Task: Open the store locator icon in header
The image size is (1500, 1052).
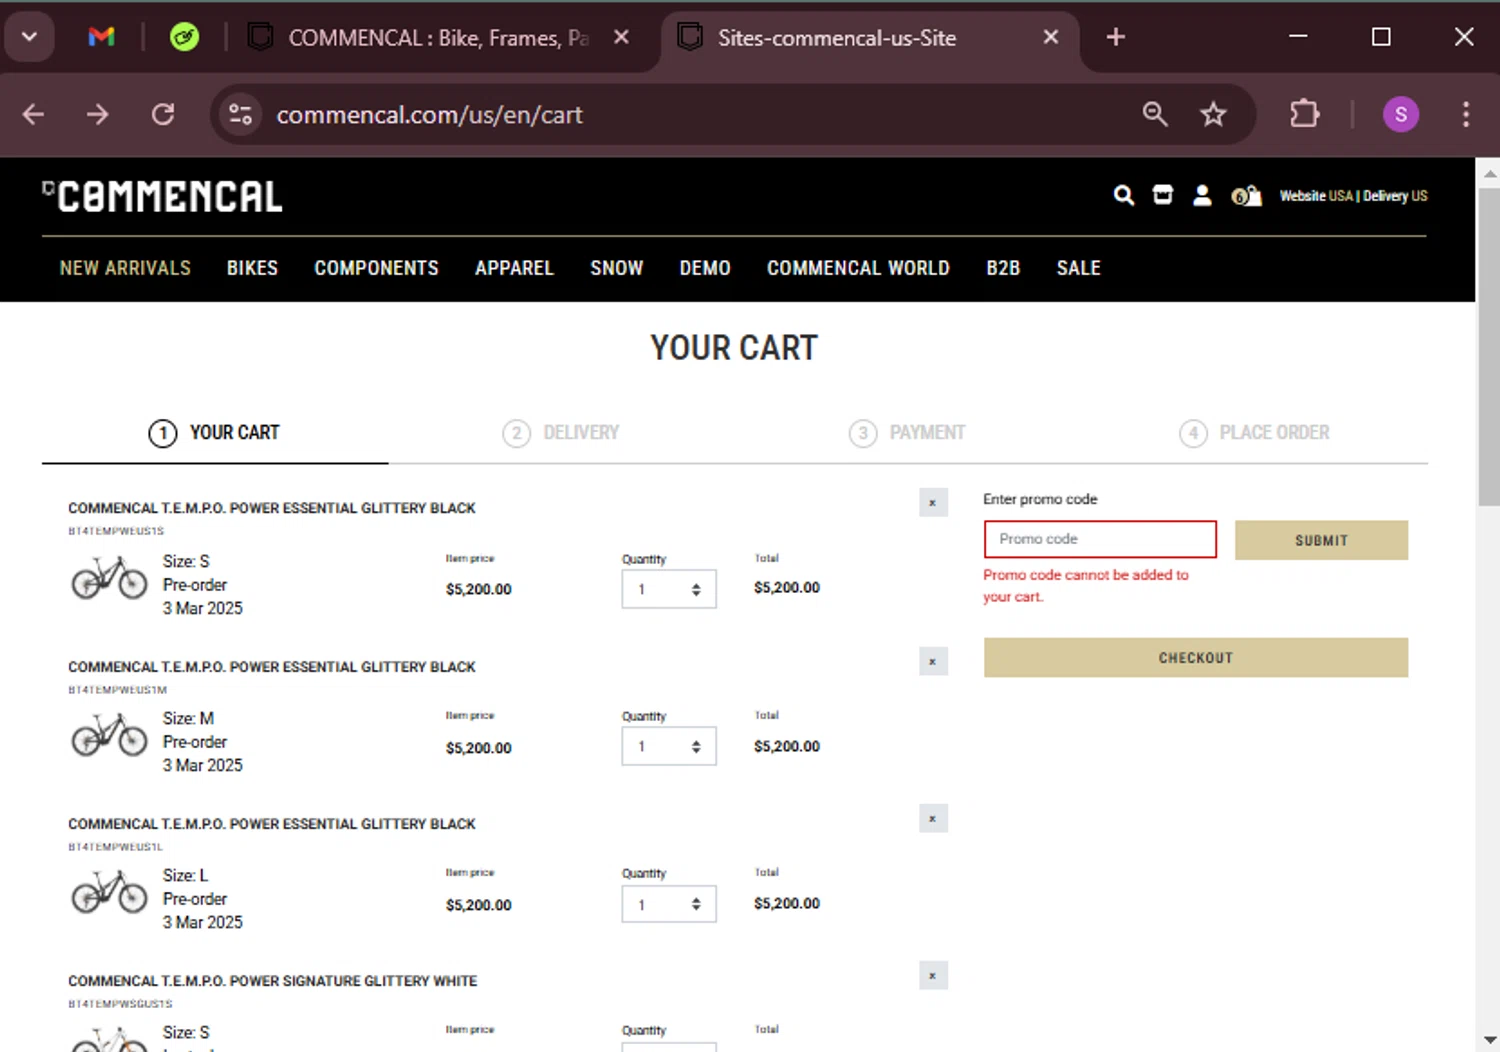Action: [x=1163, y=195]
